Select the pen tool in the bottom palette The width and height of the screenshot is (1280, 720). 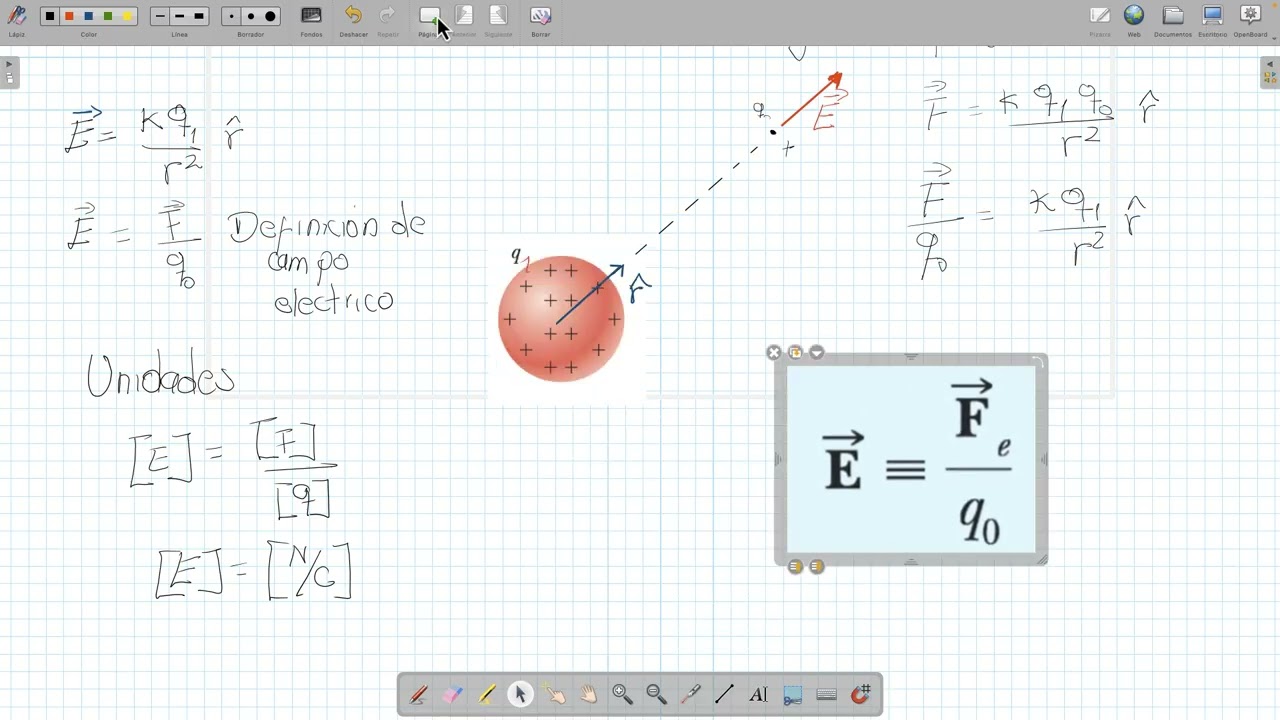[x=418, y=694]
